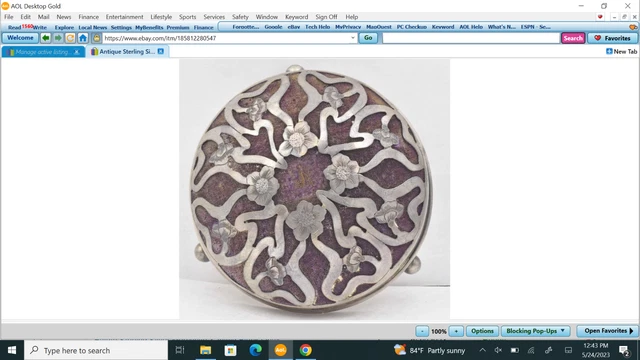Open the MapQuest favorites shortcut
Screen dimensions: 640x360
click(x=379, y=27)
